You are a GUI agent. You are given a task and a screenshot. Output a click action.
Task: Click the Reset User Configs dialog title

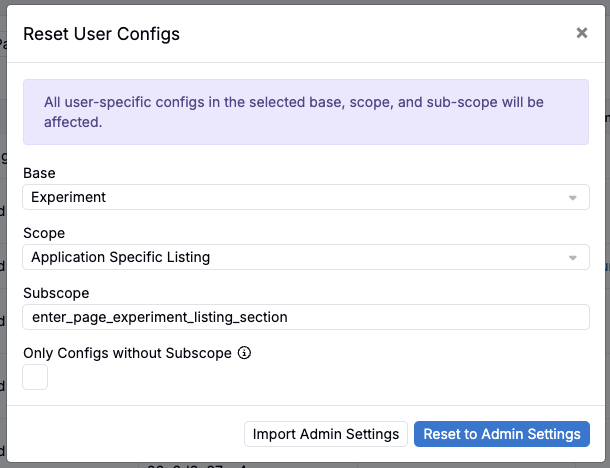[x=101, y=34]
